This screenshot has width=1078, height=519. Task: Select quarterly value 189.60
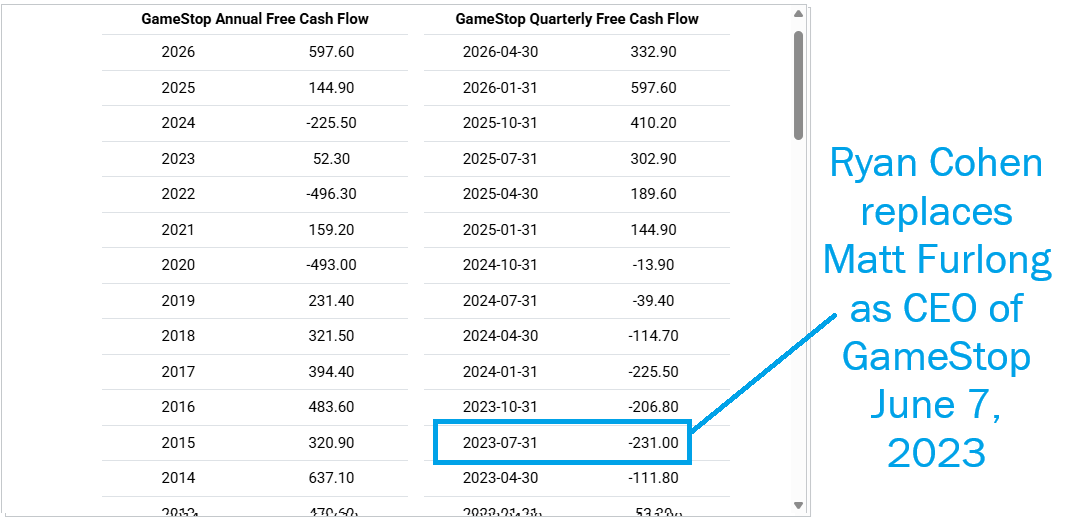click(x=653, y=194)
